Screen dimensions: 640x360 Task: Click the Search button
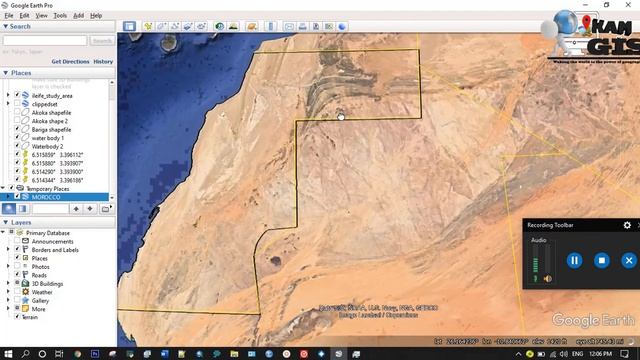[x=102, y=40]
